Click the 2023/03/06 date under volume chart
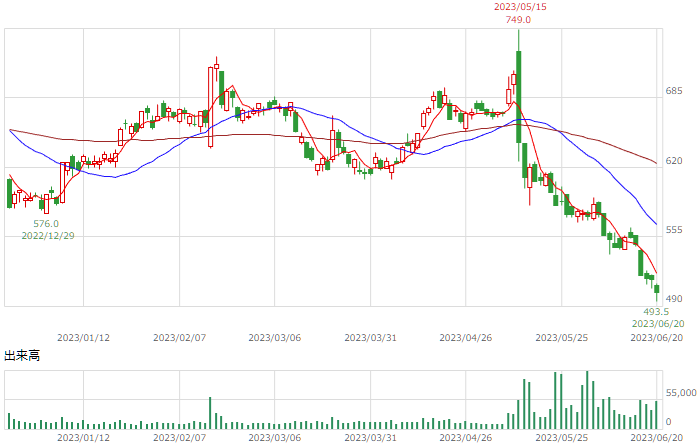 275,438
